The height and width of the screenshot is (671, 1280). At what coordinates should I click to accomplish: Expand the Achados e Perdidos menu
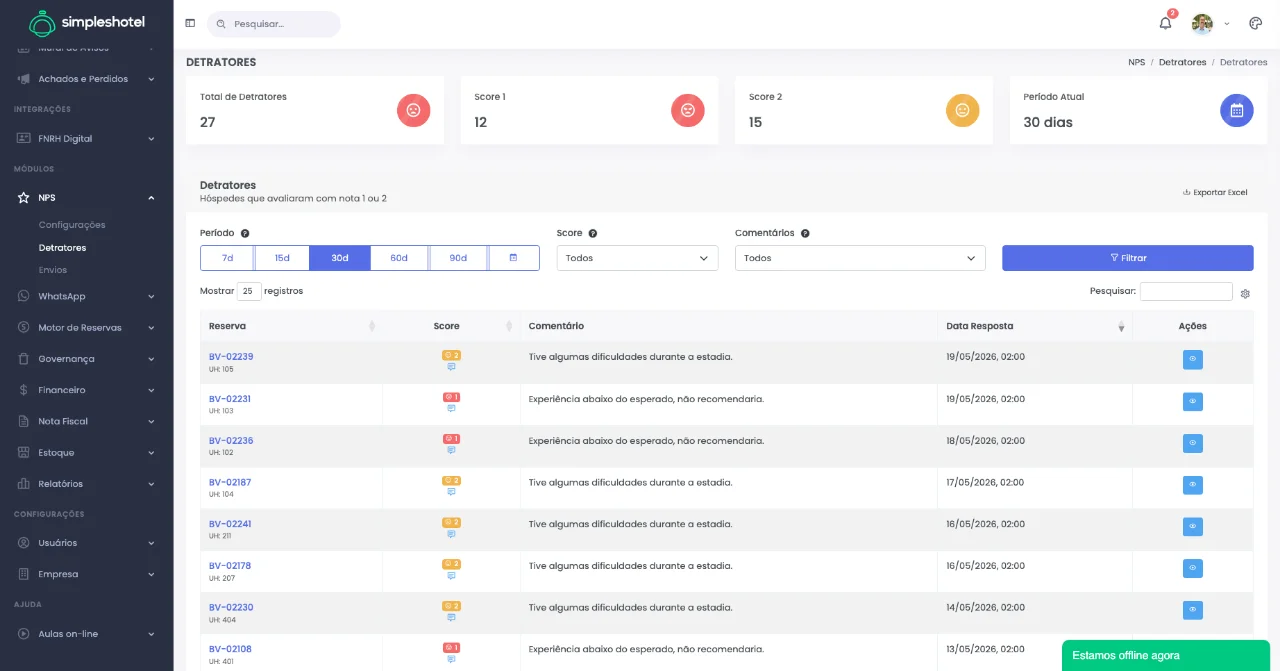click(x=86, y=79)
